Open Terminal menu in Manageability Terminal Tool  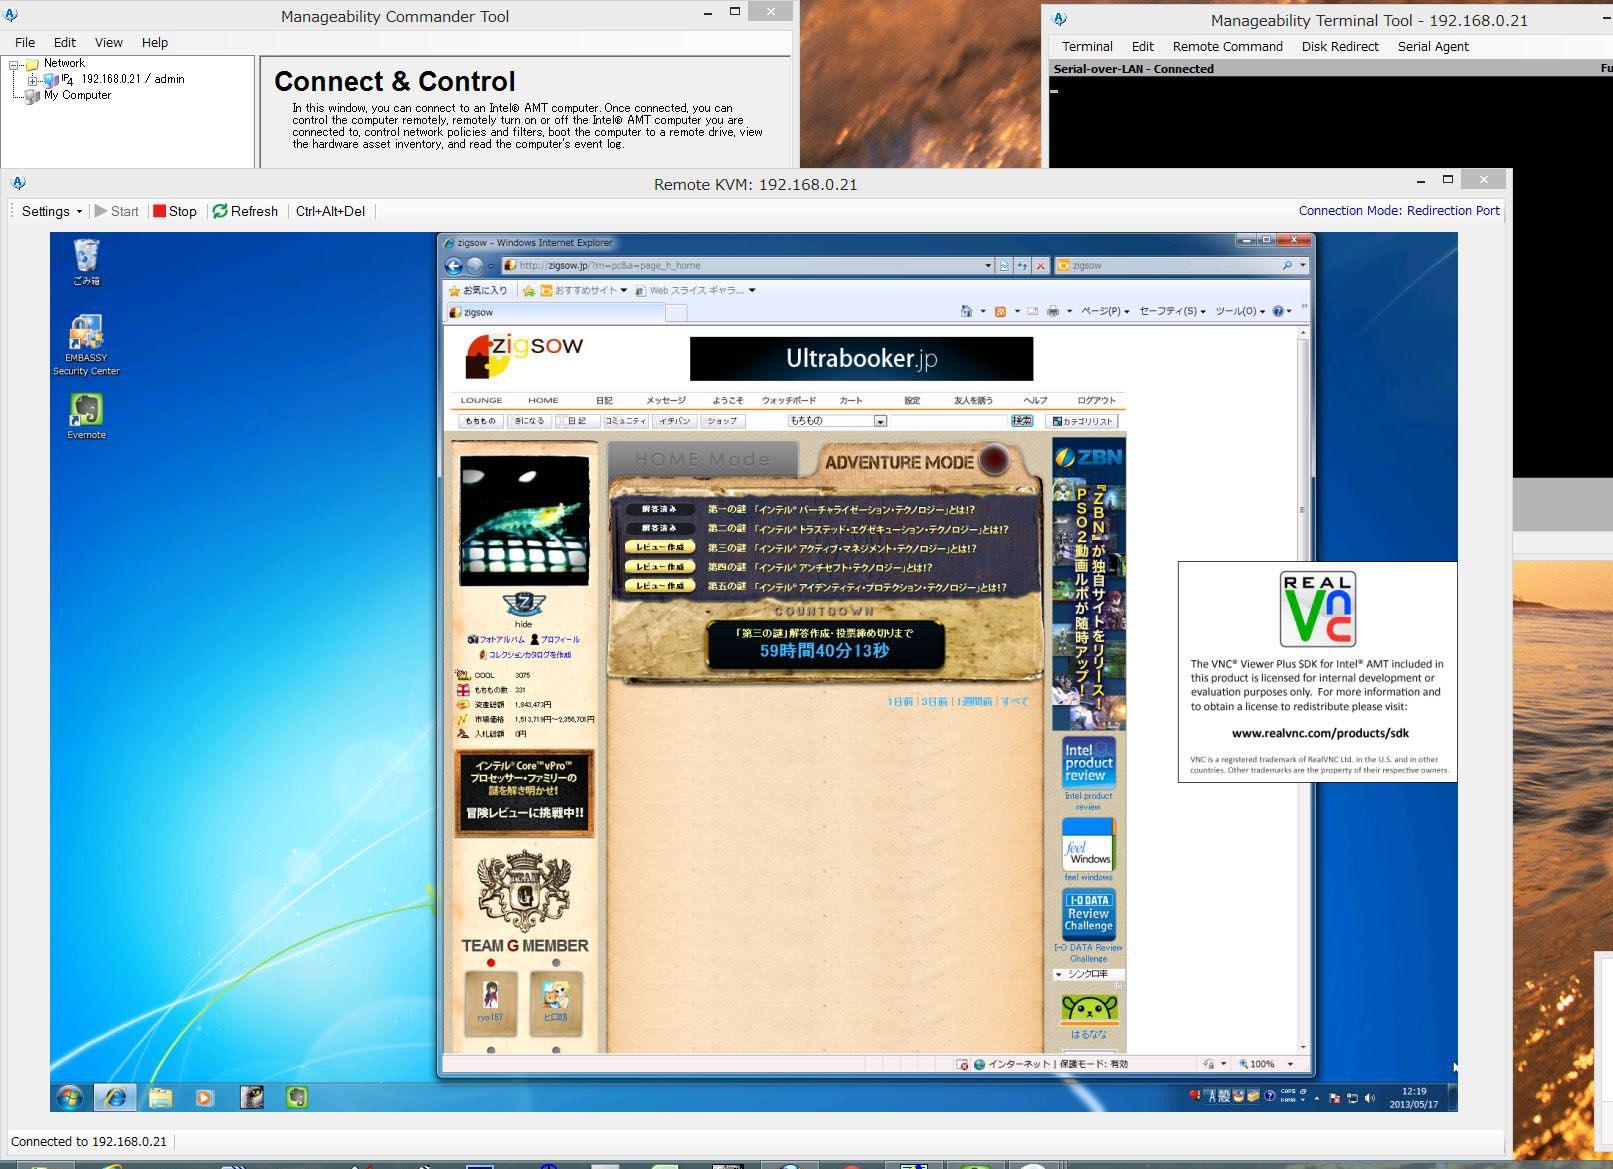point(1087,46)
